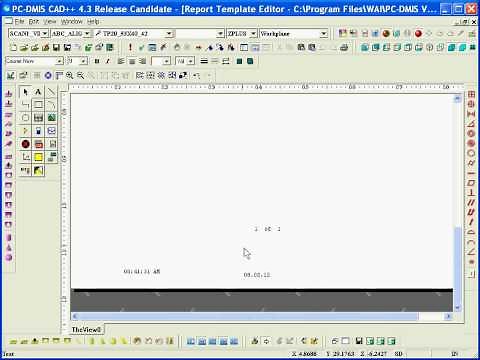Click the vertical scrollbar down arrow
Screen dimensions: 480x360
tap(457, 307)
